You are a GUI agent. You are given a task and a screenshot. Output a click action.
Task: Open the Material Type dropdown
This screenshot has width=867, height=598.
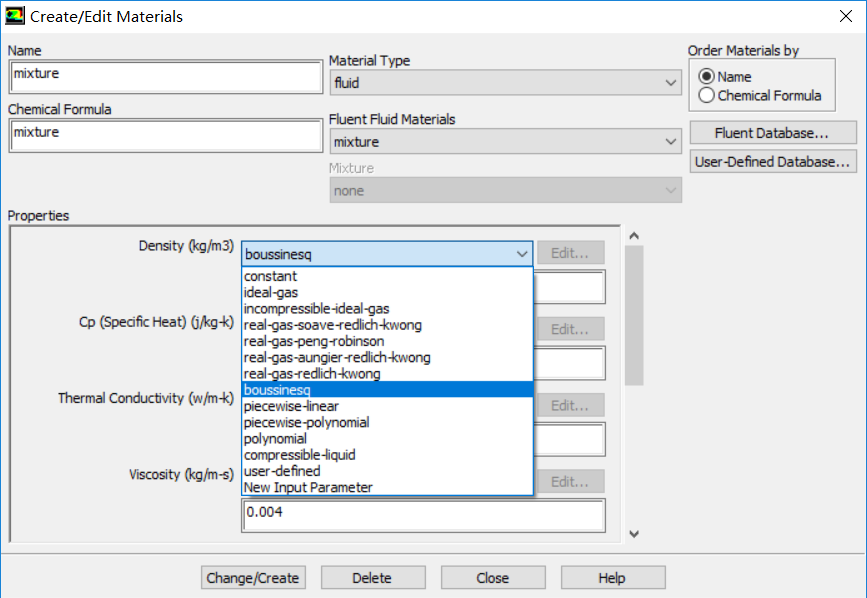(505, 83)
